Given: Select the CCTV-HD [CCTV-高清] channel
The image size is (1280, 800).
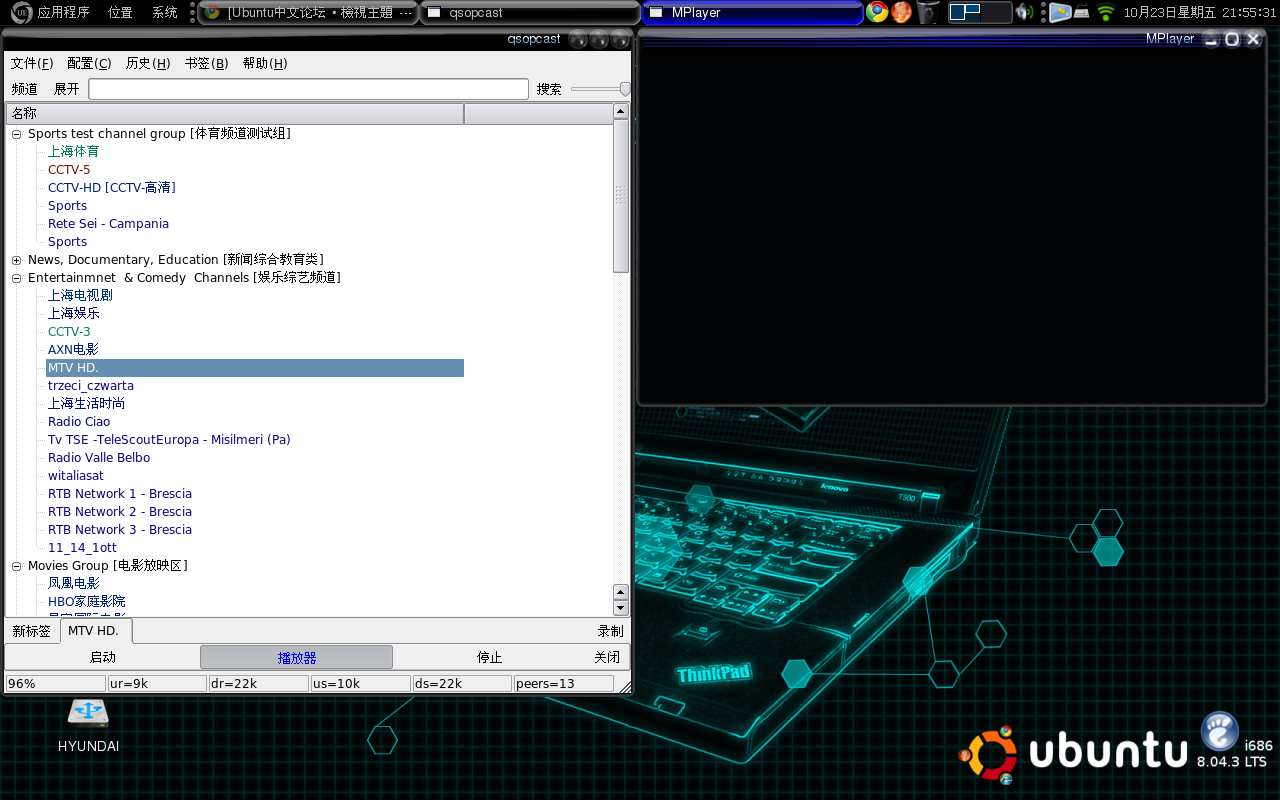Looking at the screenshot, I should point(112,188).
